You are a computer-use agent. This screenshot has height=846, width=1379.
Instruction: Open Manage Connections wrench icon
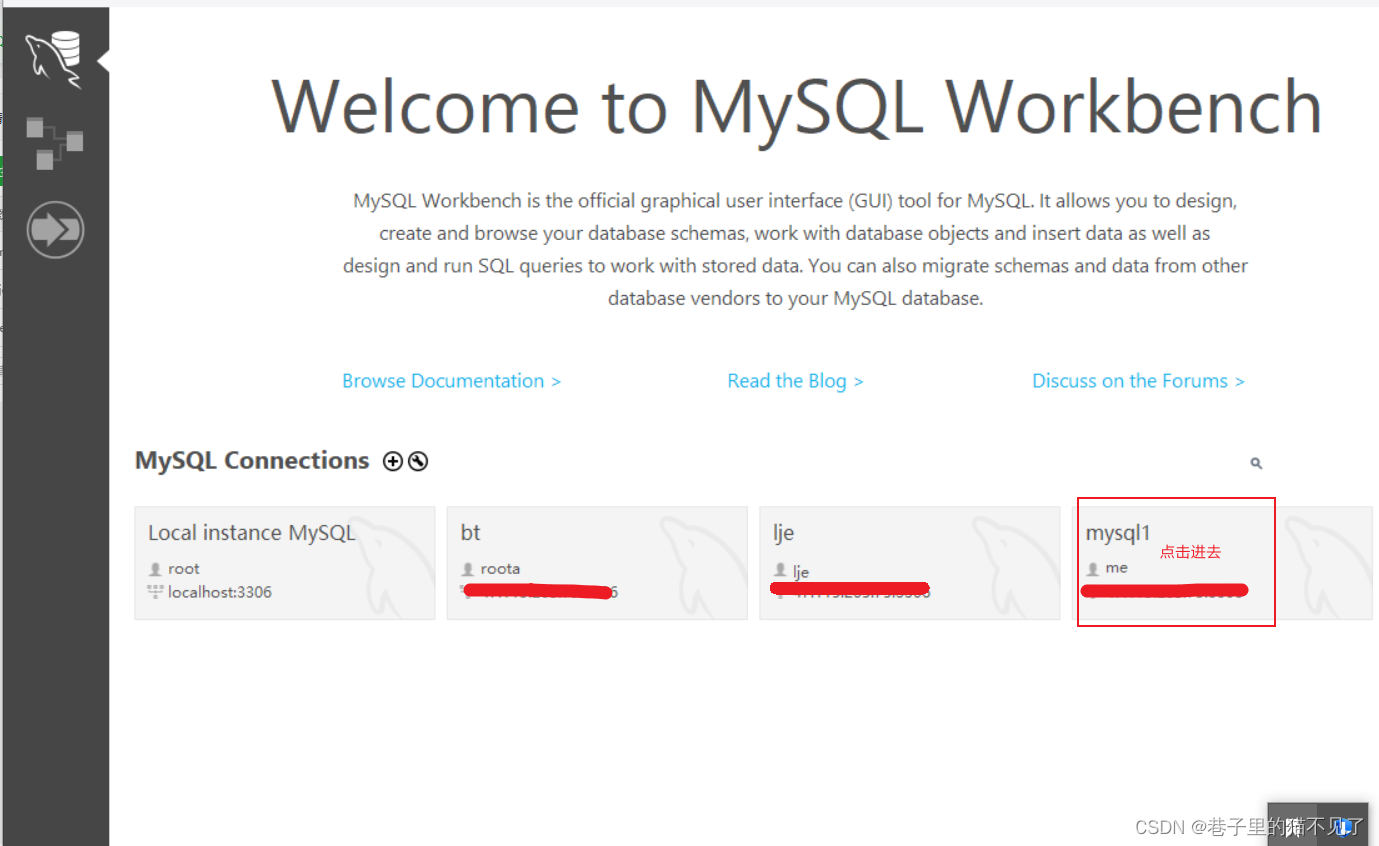pos(418,461)
